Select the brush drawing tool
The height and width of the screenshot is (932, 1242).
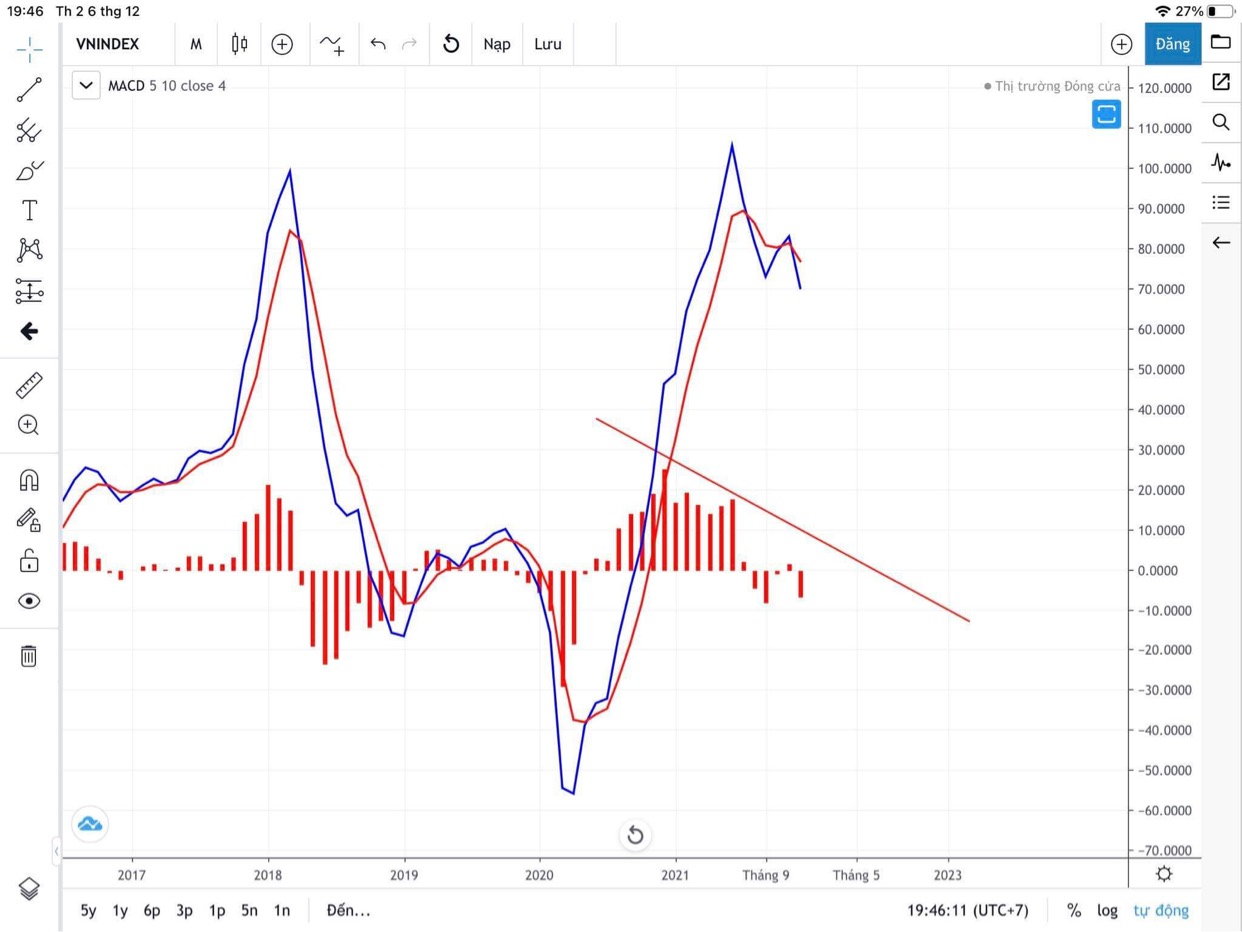pyautogui.click(x=29, y=171)
